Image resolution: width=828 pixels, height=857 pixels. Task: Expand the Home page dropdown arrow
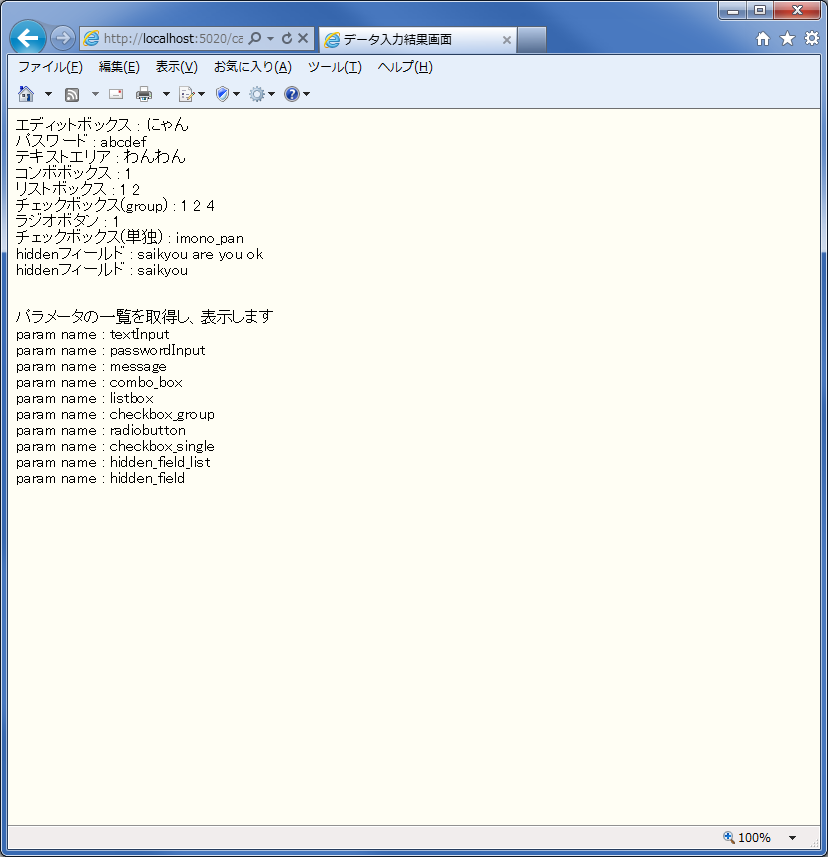pyautogui.click(x=48, y=94)
